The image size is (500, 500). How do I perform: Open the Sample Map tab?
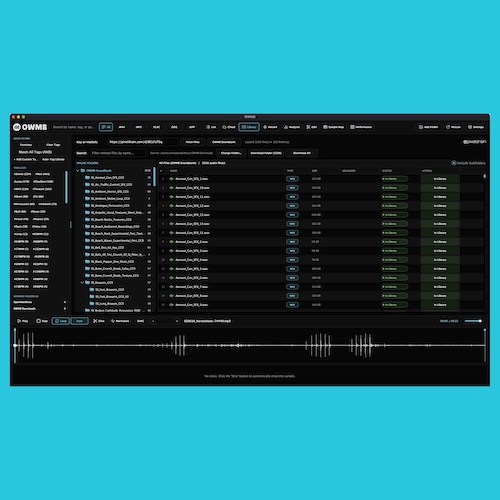(334, 127)
